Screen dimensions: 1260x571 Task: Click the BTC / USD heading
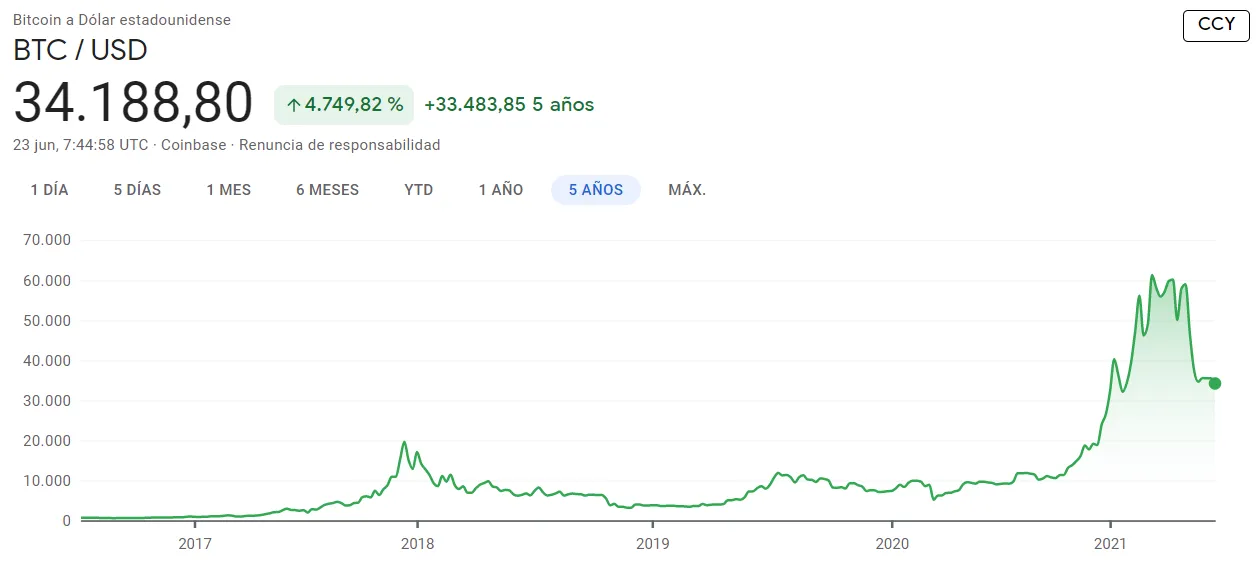pyautogui.click(x=80, y=48)
